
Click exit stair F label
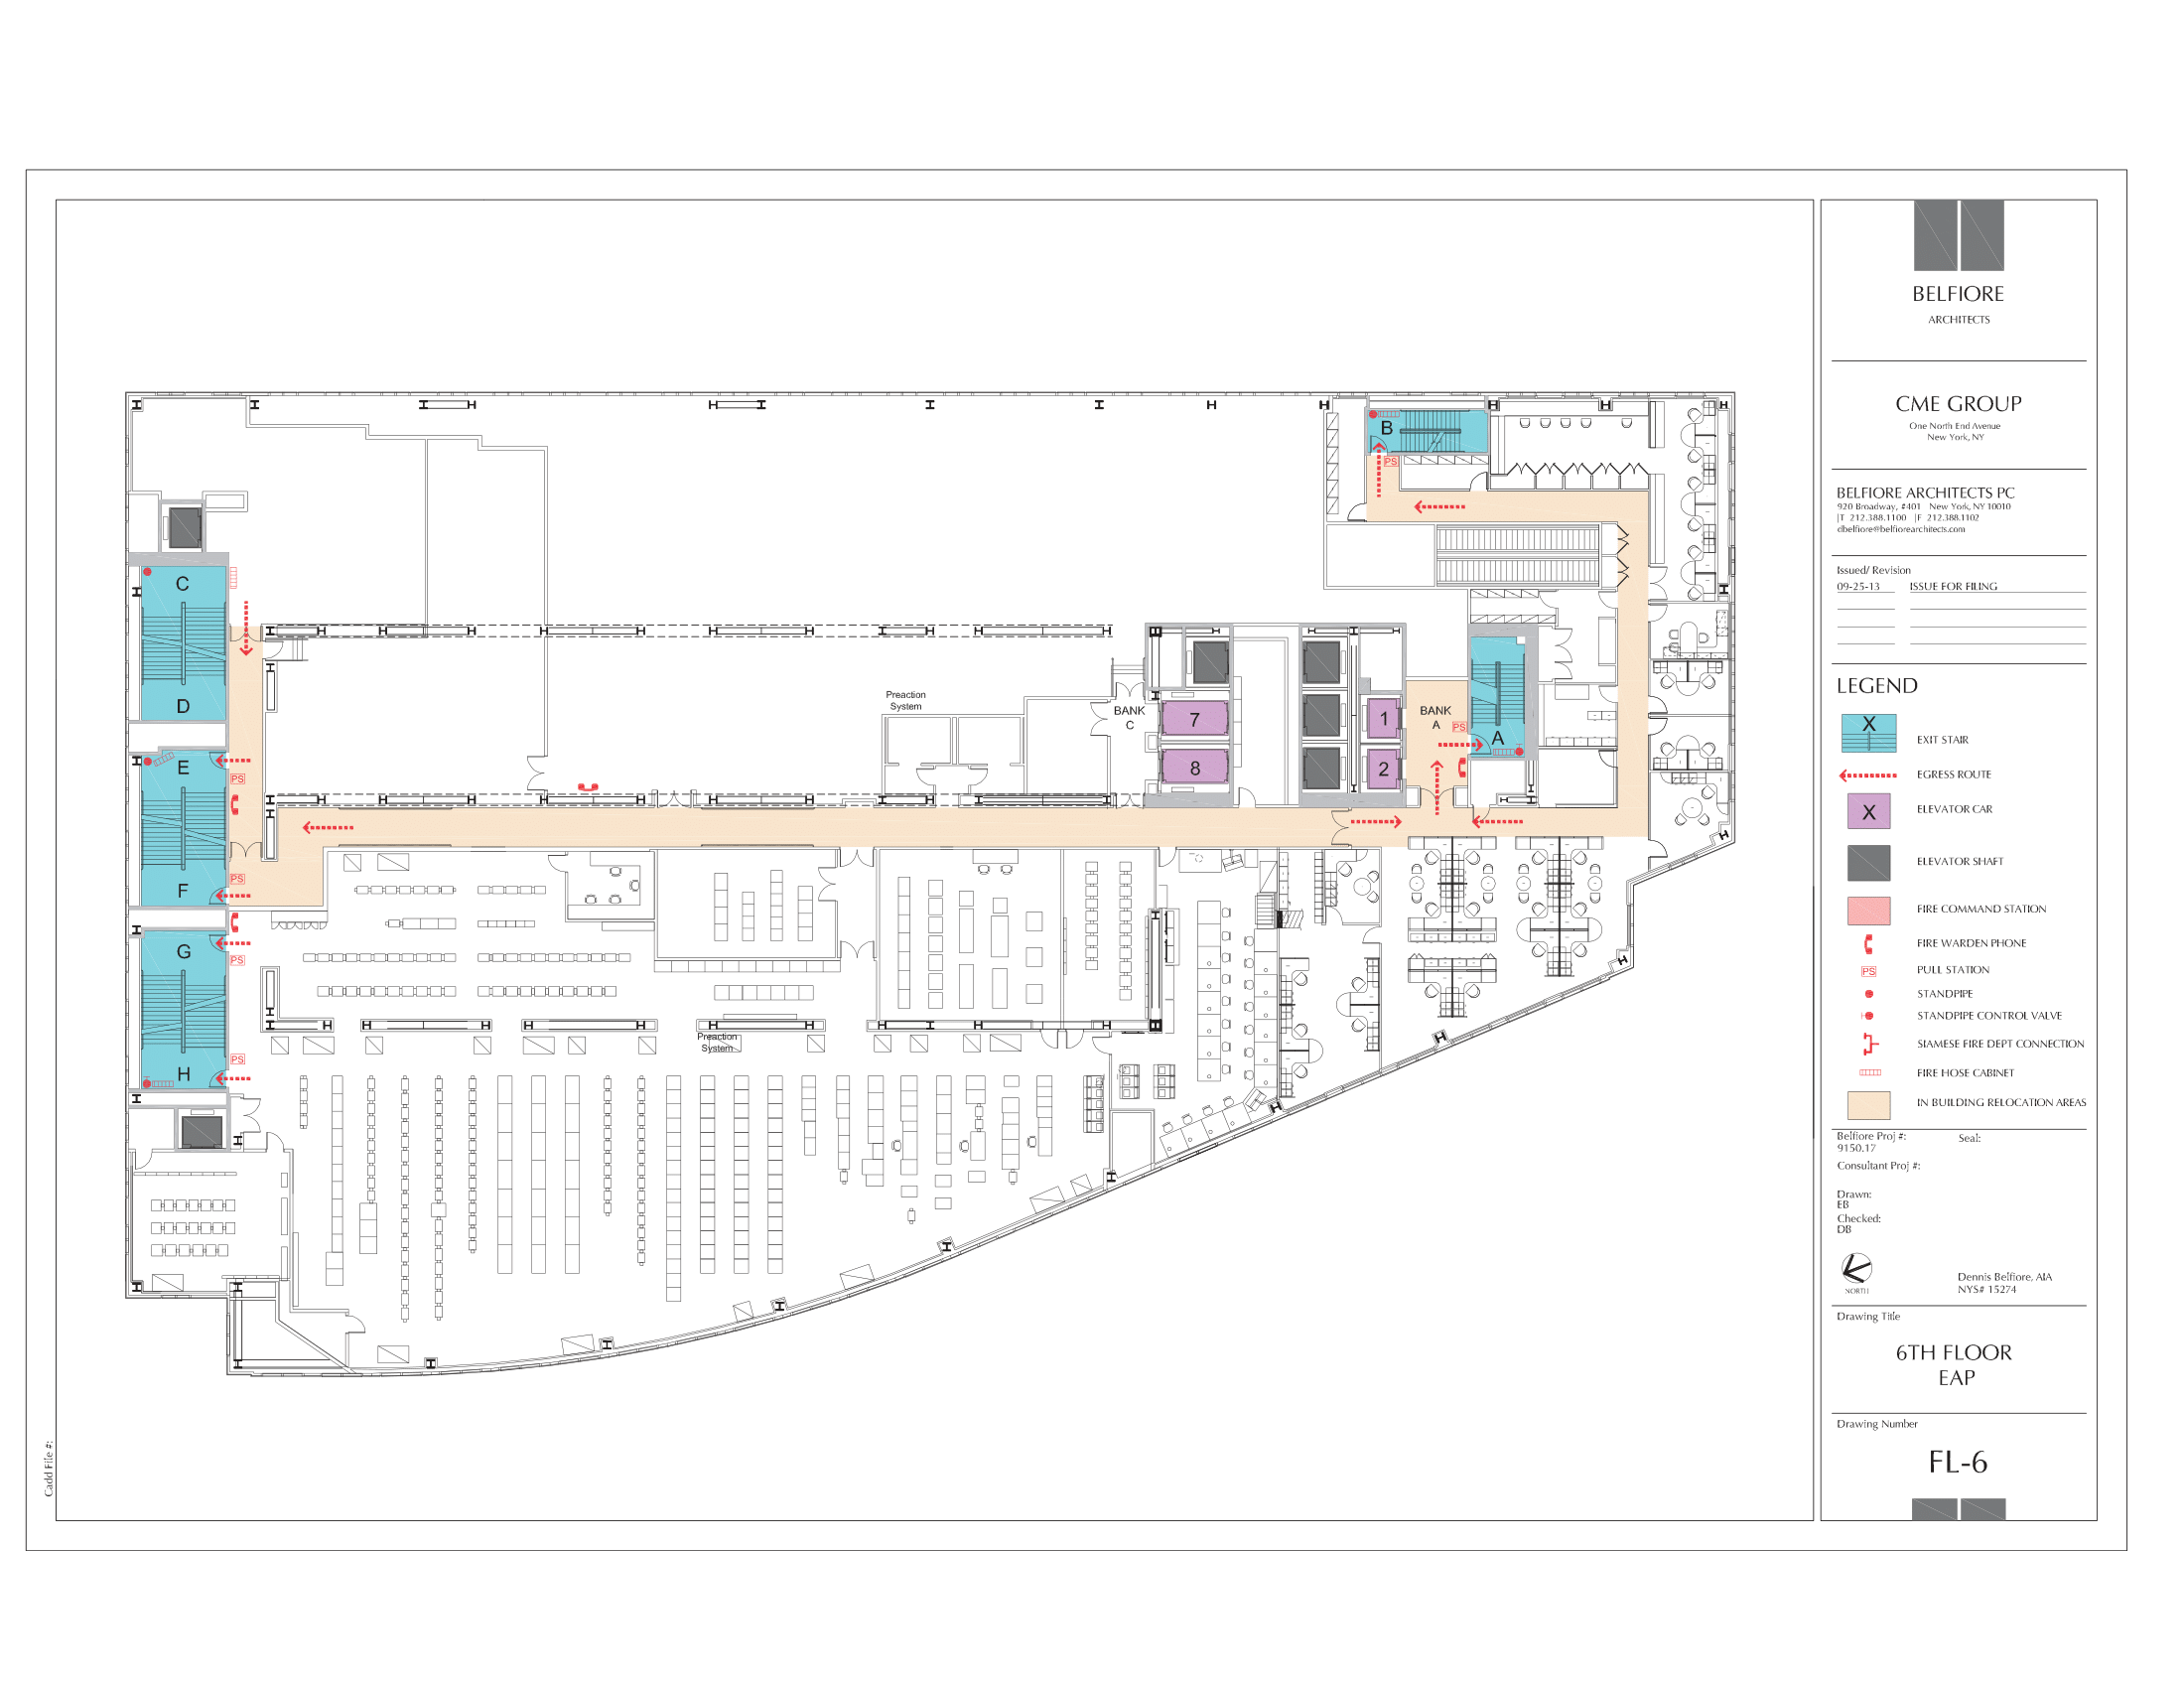(183, 890)
